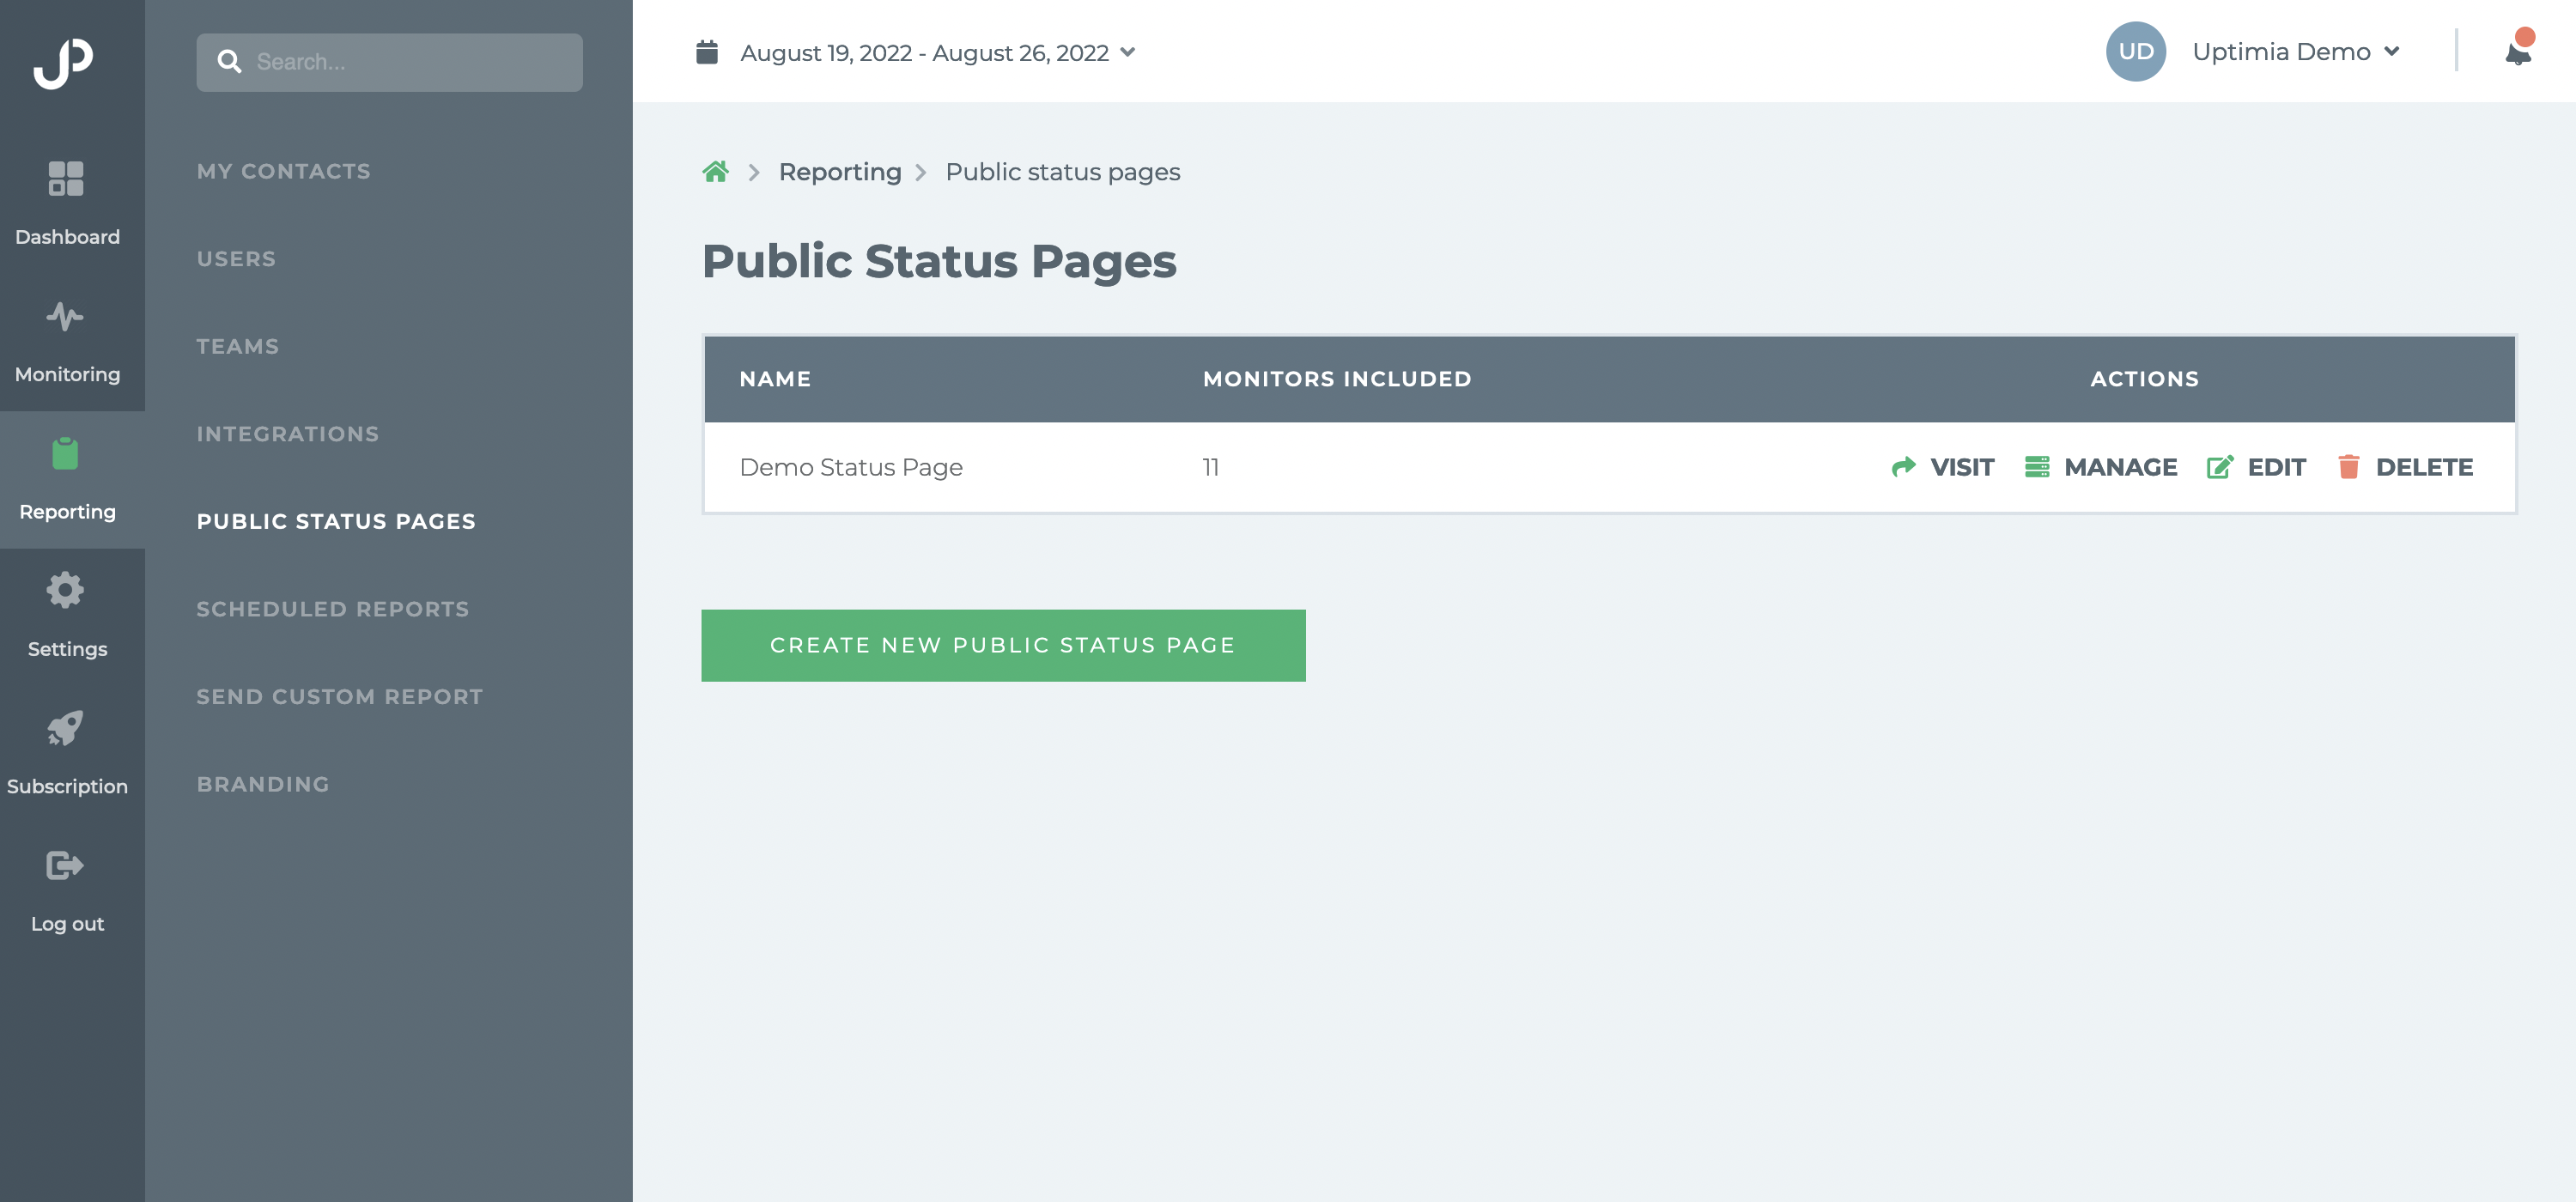The width and height of the screenshot is (2576, 1202).
Task: Click the green Visit arrow icon
Action: click(x=1903, y=467)
